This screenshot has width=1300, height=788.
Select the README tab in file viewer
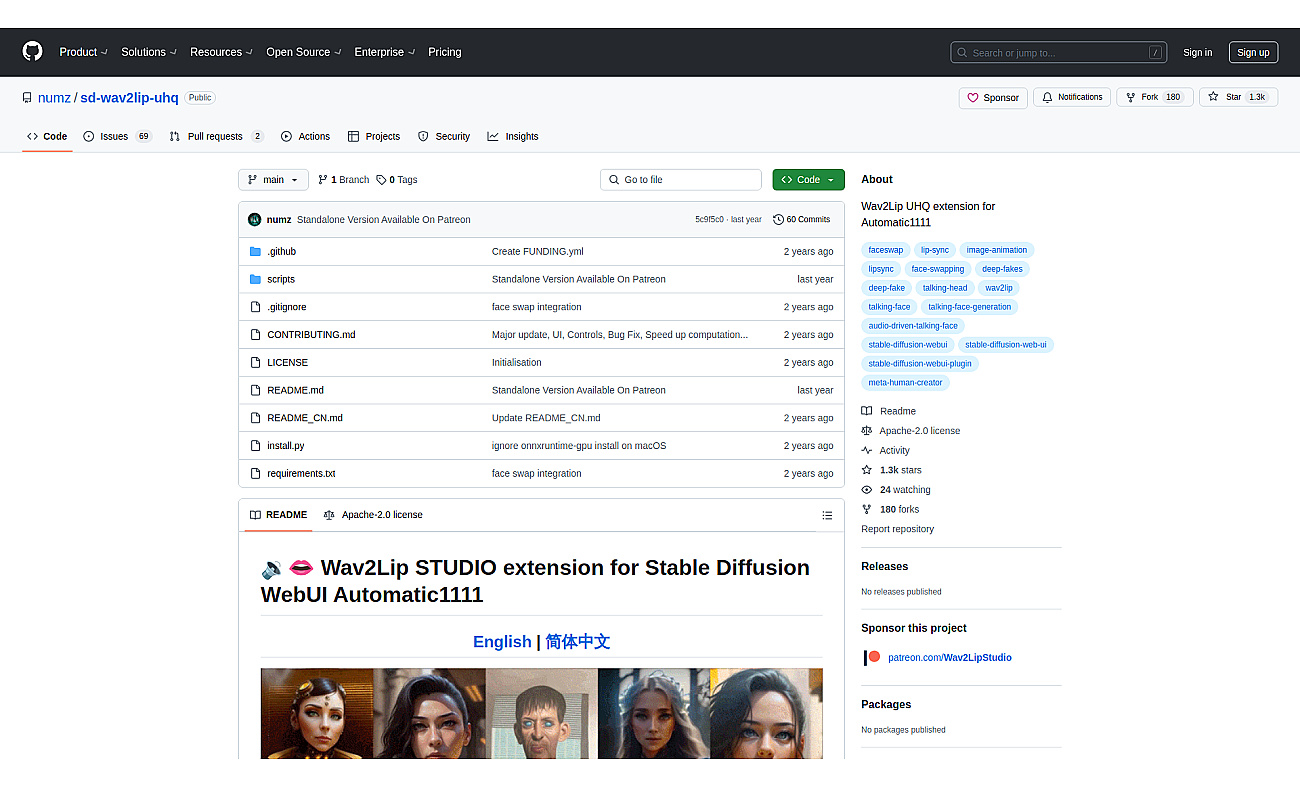click(x=278, y=515)
